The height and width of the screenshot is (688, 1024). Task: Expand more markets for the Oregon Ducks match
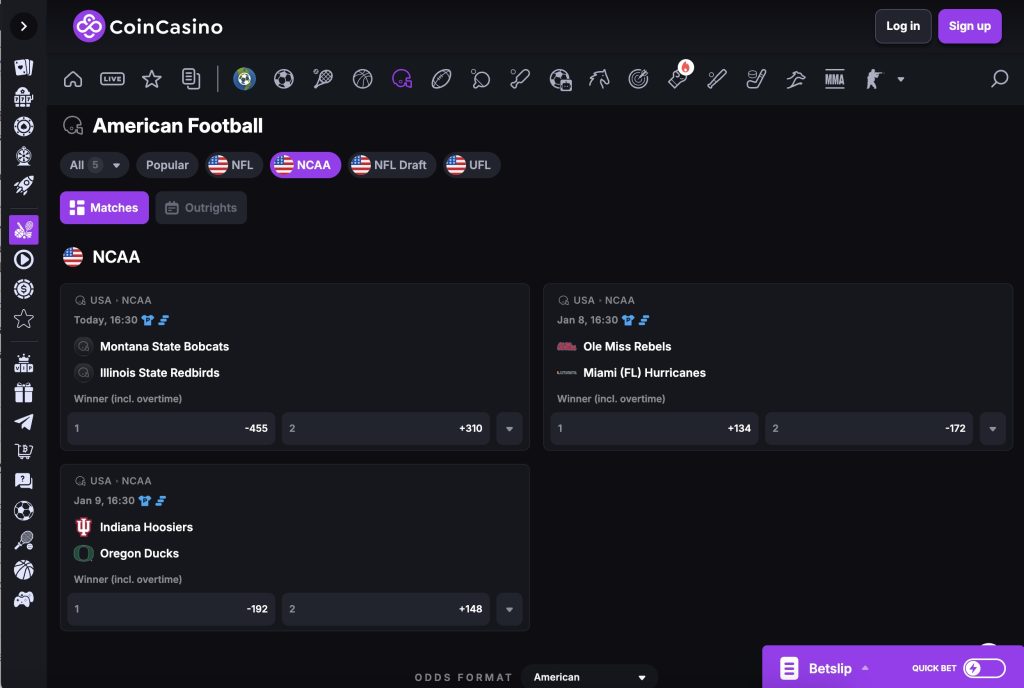click(510, 608)
